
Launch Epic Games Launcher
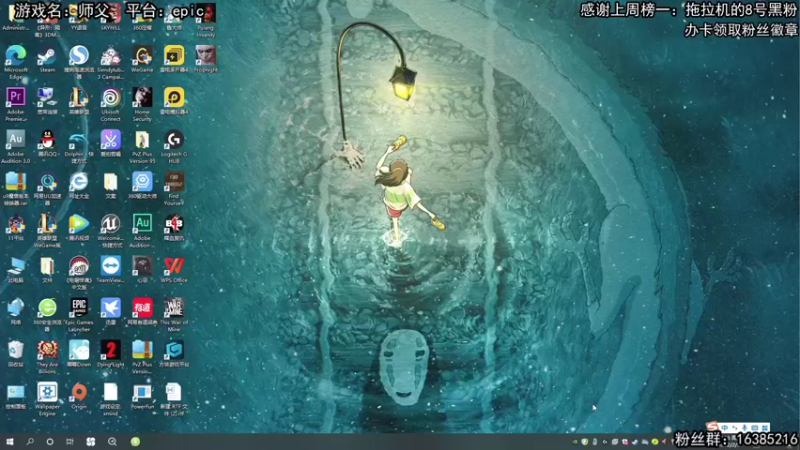(79, 308)
